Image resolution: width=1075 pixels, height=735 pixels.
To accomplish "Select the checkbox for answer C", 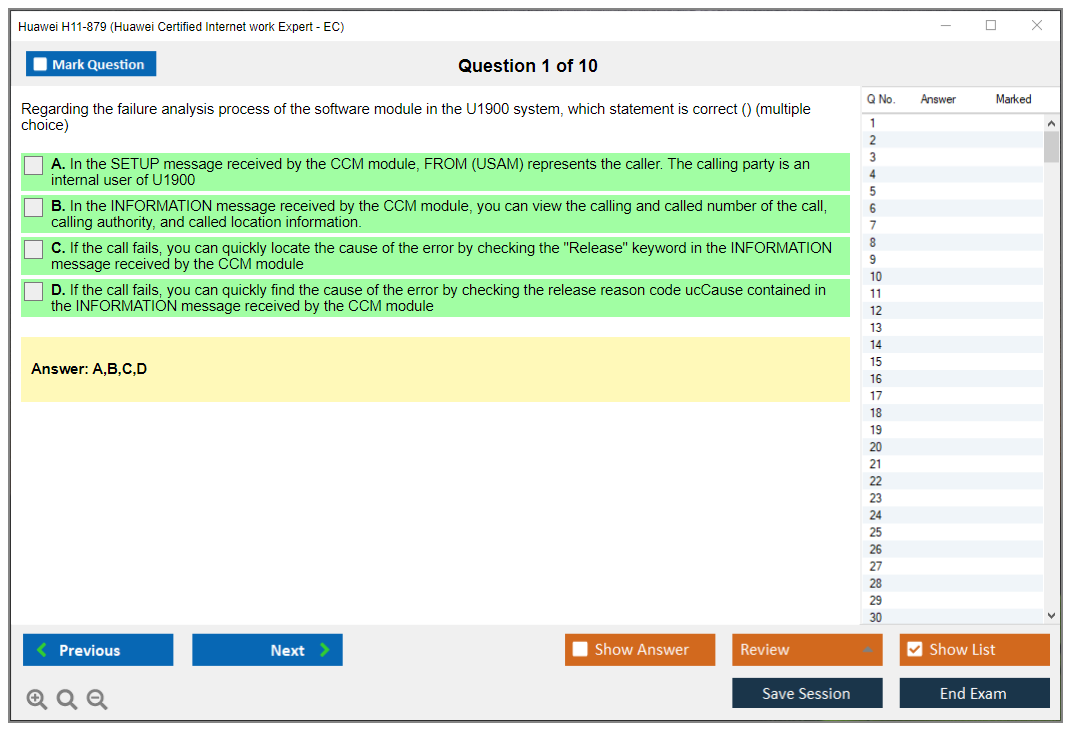I will pyautogui.click(x=34, y=249).
